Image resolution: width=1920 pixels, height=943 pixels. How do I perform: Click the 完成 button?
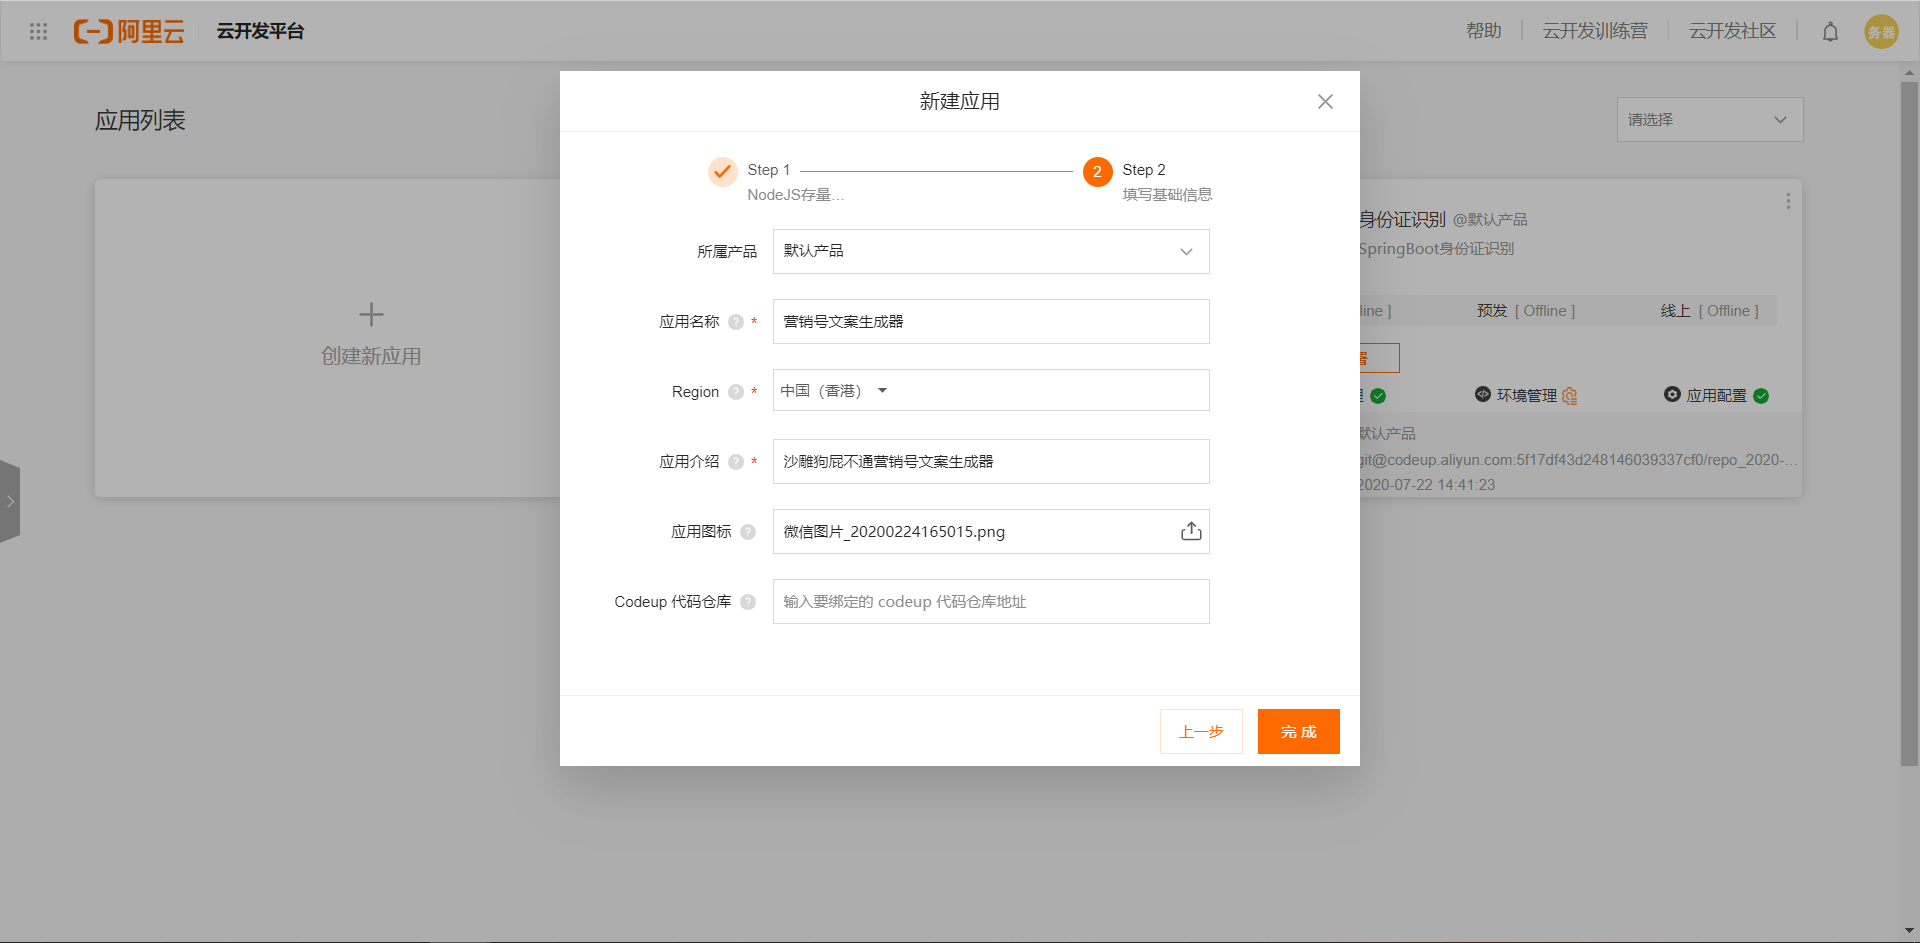click(1298, 732)
